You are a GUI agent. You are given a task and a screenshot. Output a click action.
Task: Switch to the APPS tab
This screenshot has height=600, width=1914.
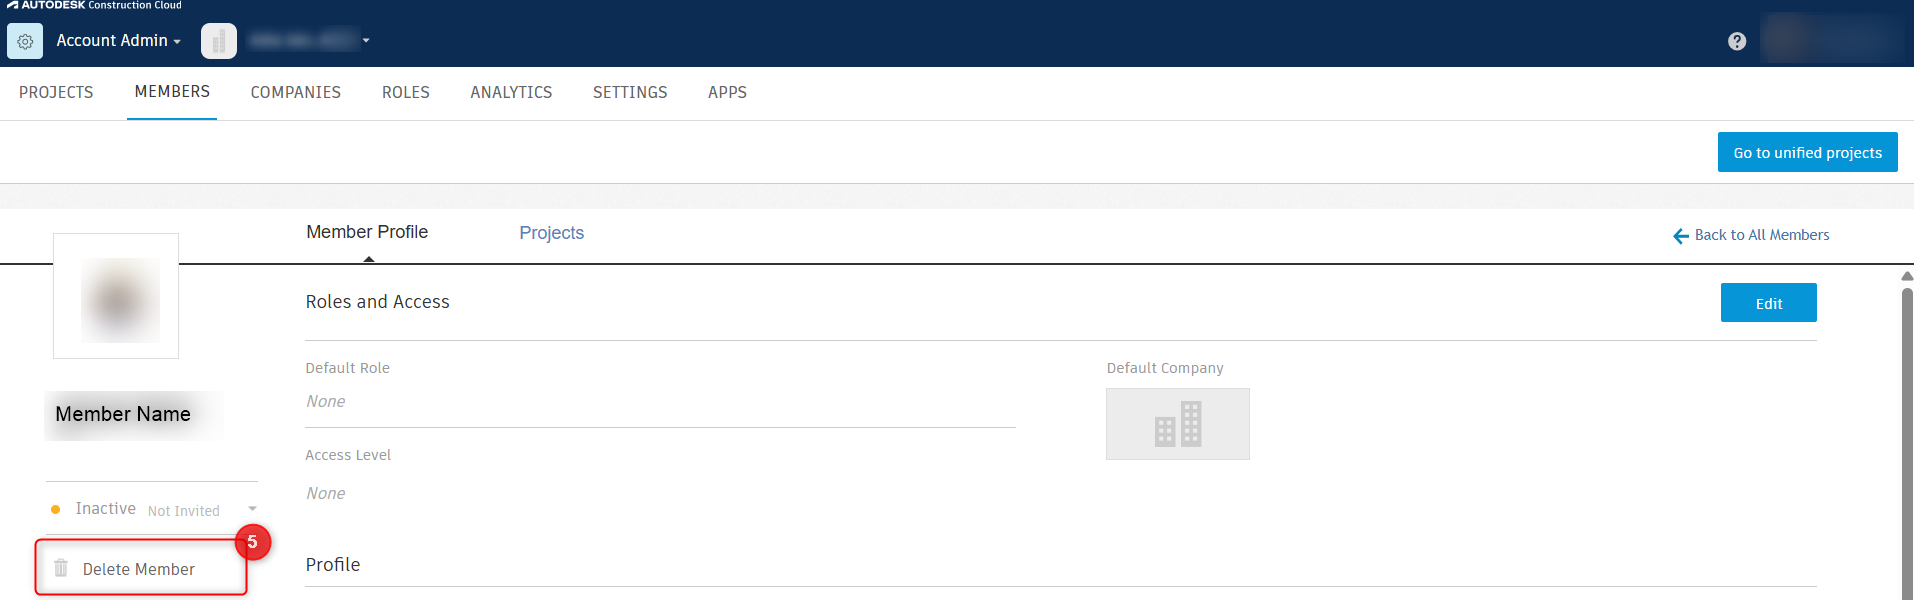click(x=727, y=92)
